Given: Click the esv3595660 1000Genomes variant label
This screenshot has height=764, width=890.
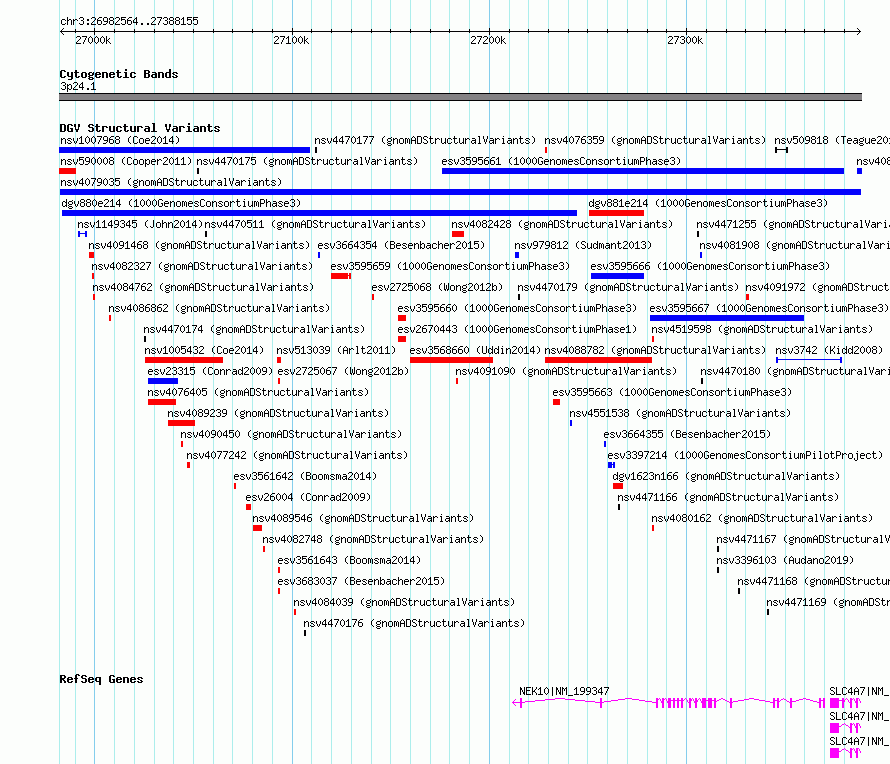Looking at the screenshot, I should click(517, 308).
